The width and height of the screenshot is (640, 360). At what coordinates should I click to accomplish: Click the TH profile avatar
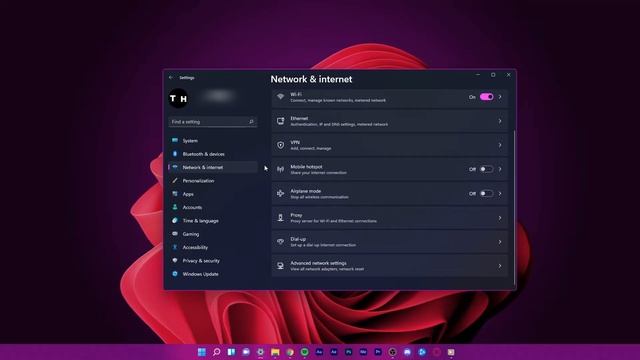178,98
